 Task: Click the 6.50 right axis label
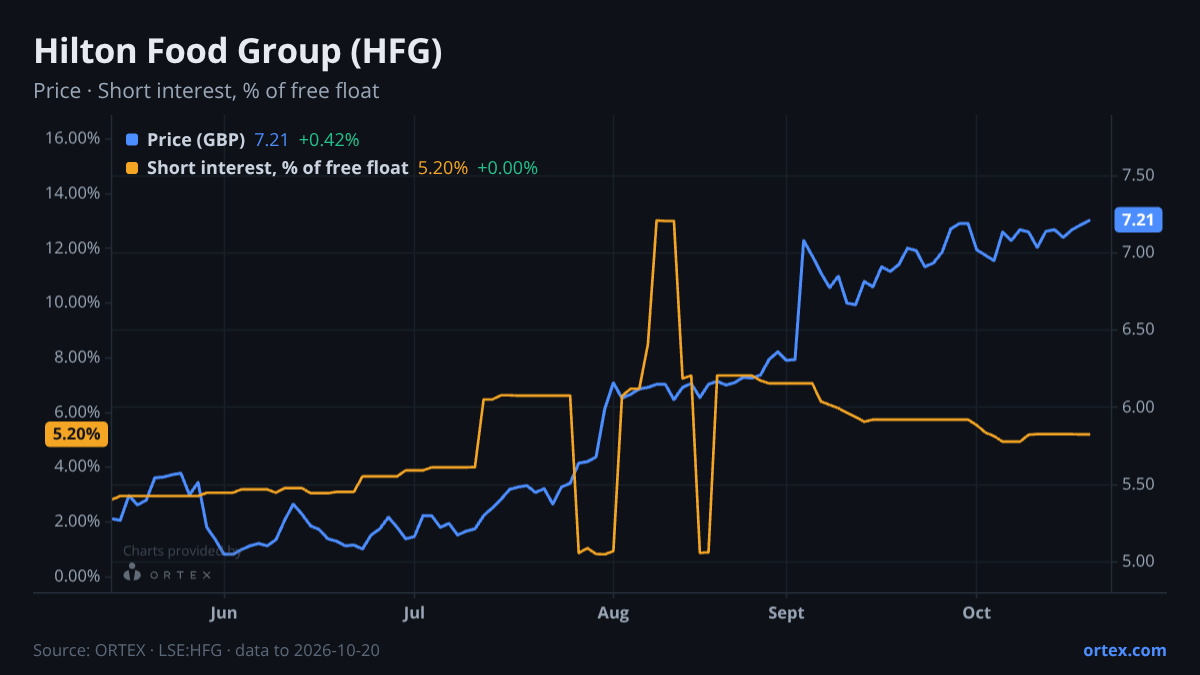1139,330
